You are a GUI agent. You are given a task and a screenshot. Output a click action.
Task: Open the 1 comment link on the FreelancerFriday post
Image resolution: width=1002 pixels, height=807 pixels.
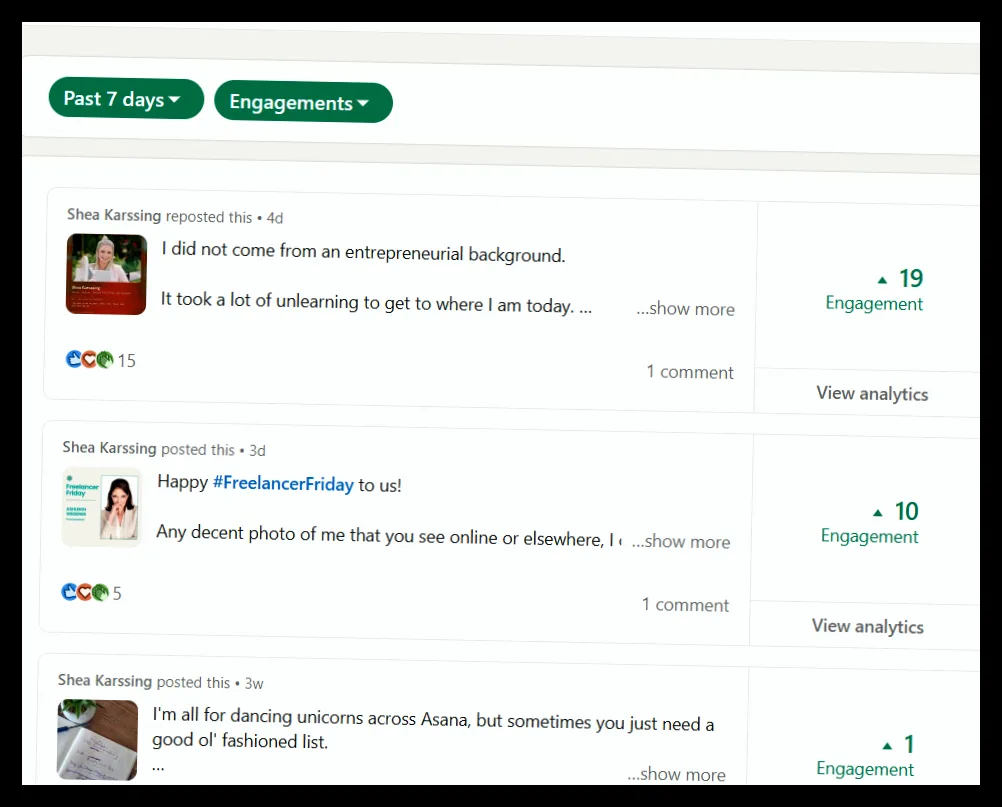point(685,604)
